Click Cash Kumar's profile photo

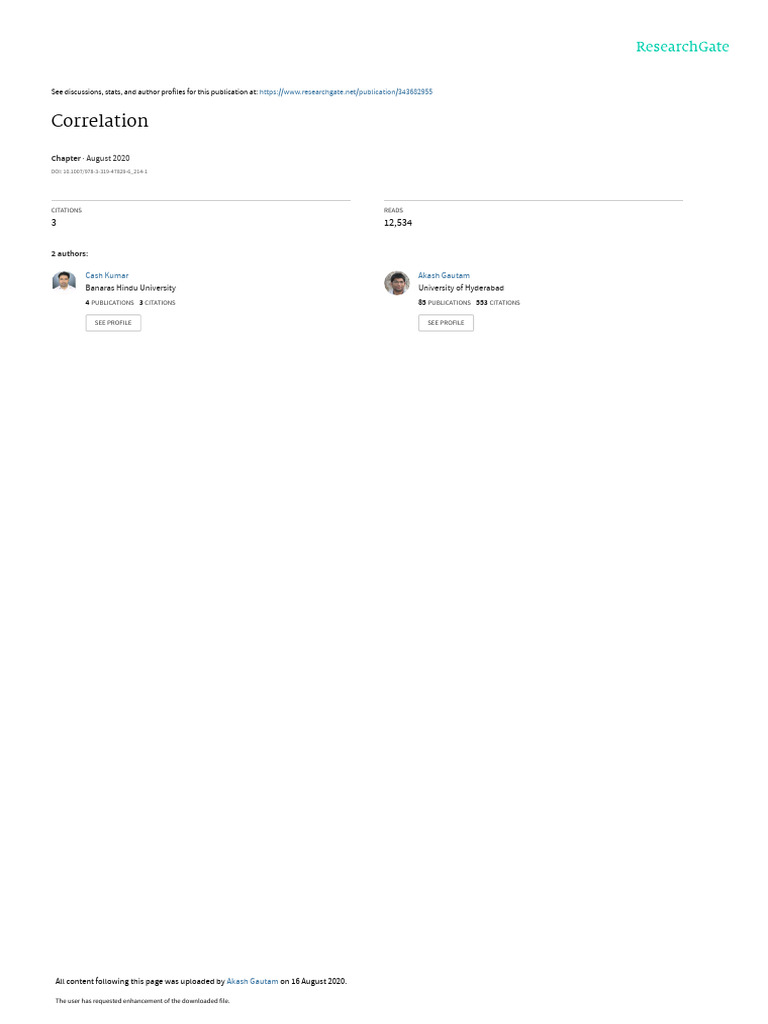[64, 281]
